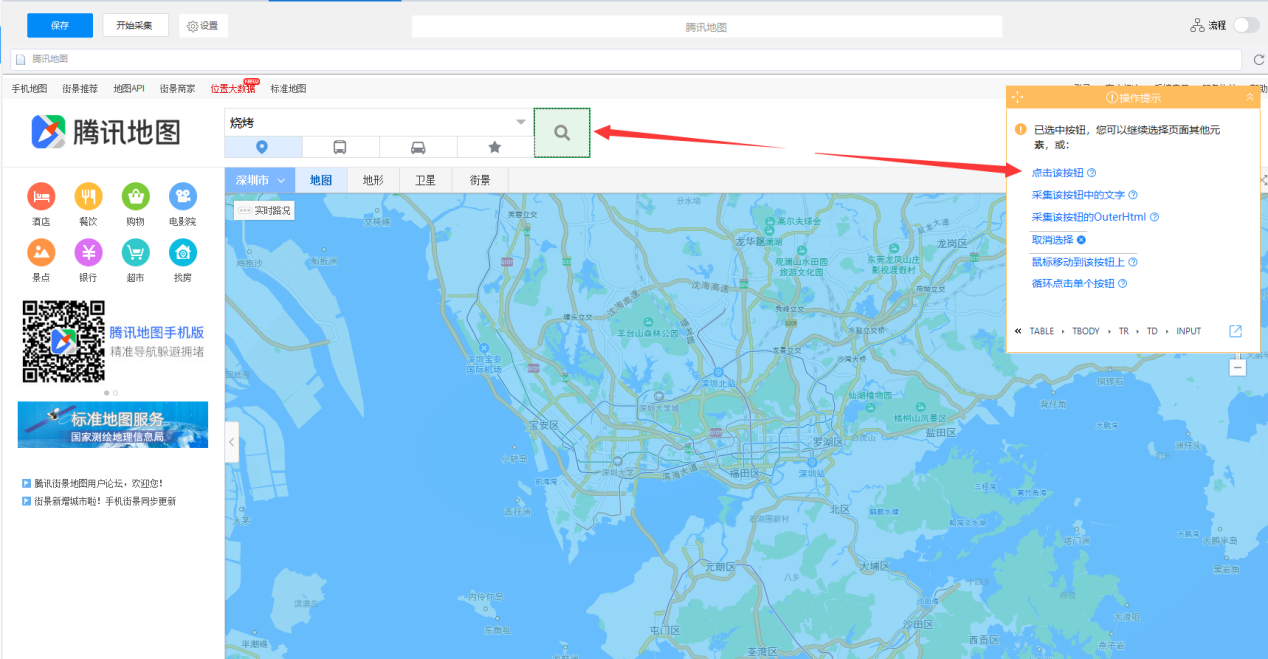Switch to the 地形 terrain tab
Viewport: 1268px width, 659px height.
click(373, 180)
